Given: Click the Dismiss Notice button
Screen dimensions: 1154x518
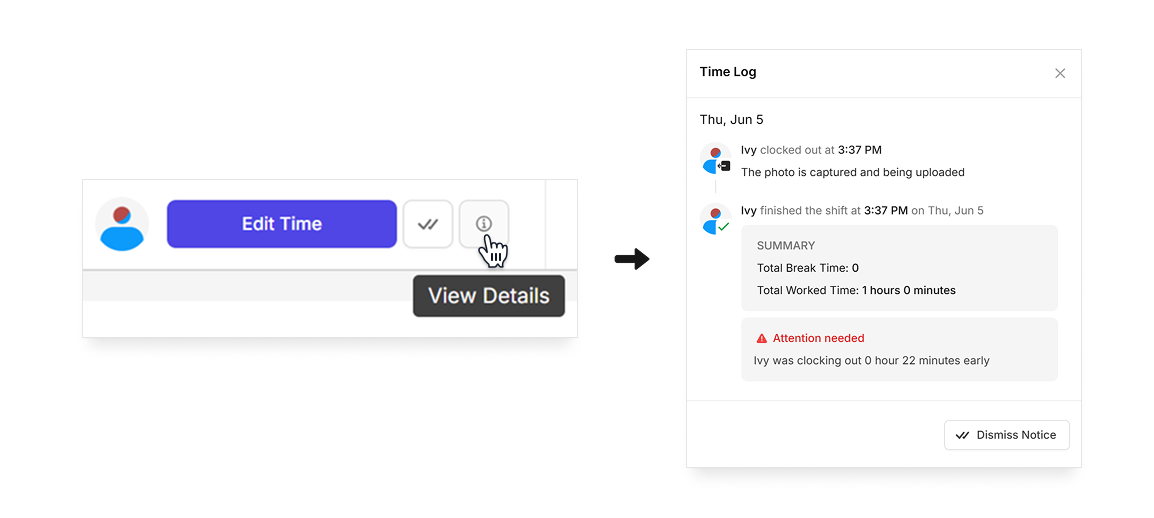Looking at the screenshot, I should click(1007, 435).
